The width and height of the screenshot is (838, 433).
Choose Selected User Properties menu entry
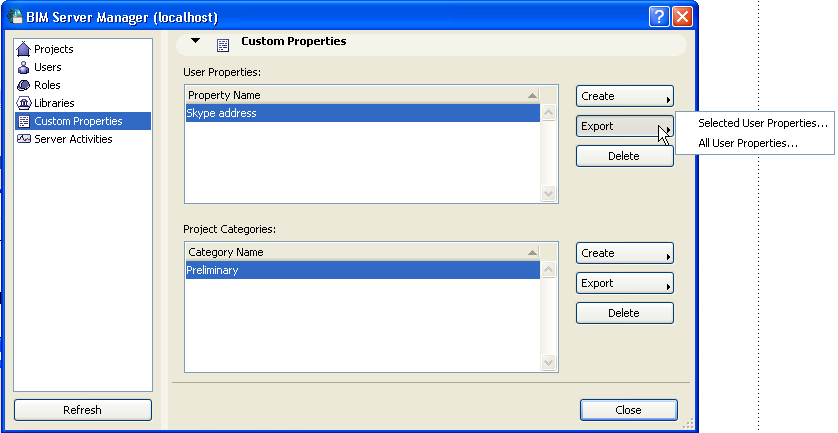point(763,123)
